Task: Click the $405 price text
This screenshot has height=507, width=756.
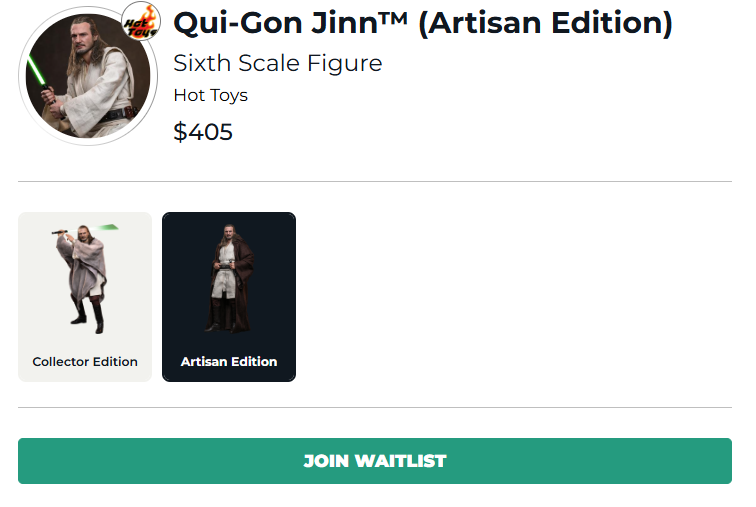Action: click(203, 132)
